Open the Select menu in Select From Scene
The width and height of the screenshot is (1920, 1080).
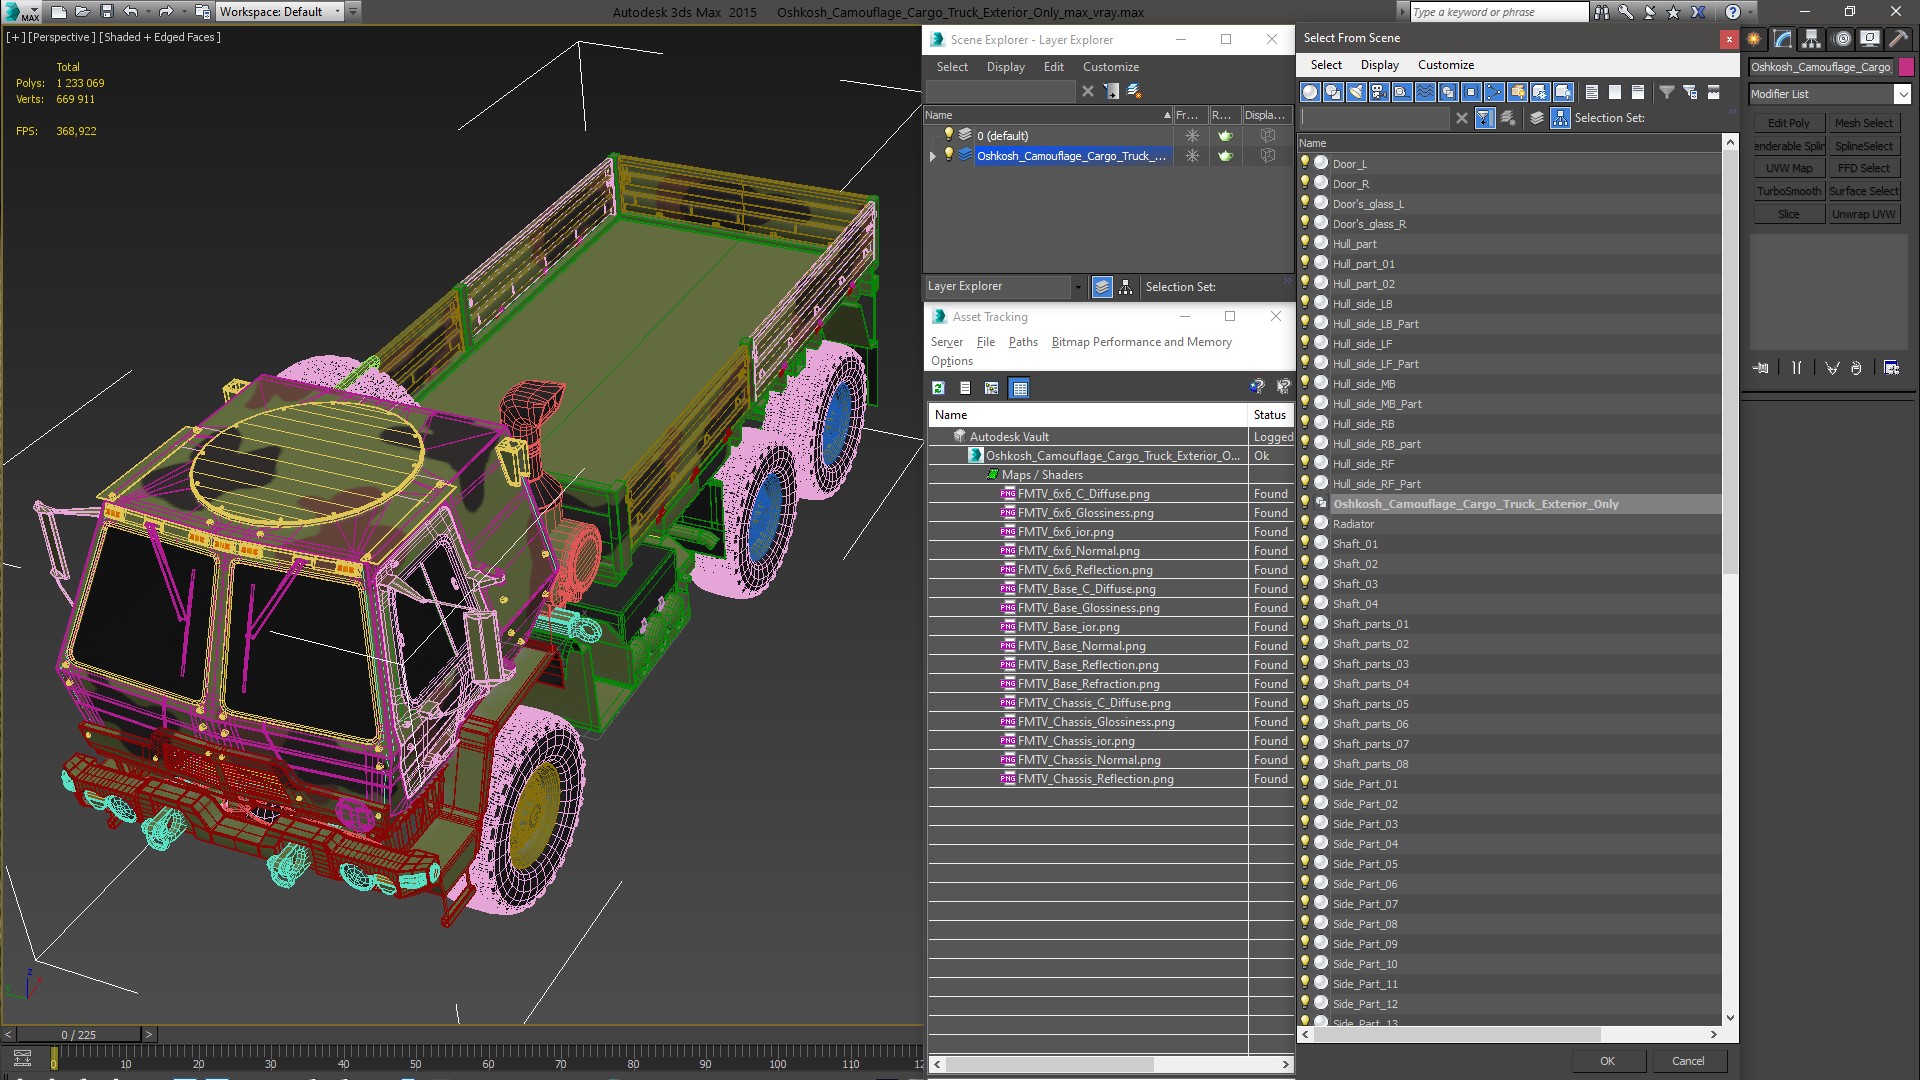coord(1326,65)
